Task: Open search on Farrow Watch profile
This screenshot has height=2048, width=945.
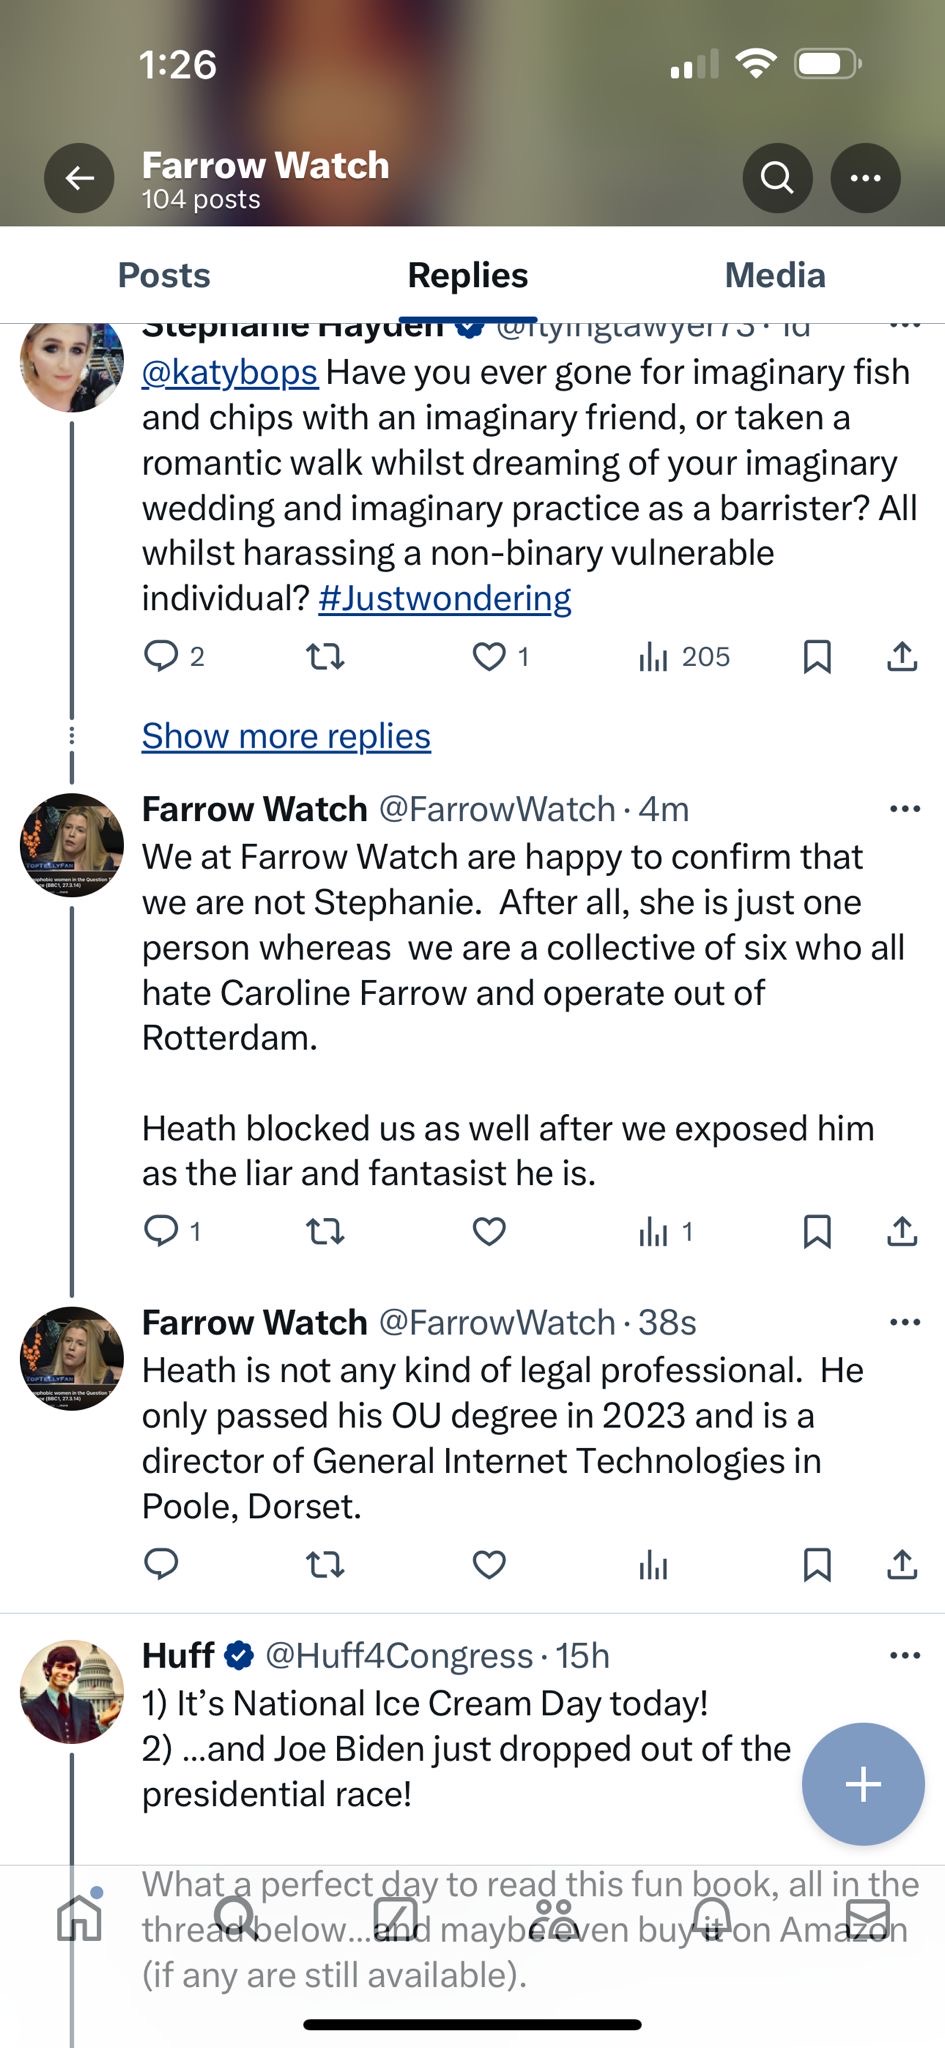Action: [777, 179]
